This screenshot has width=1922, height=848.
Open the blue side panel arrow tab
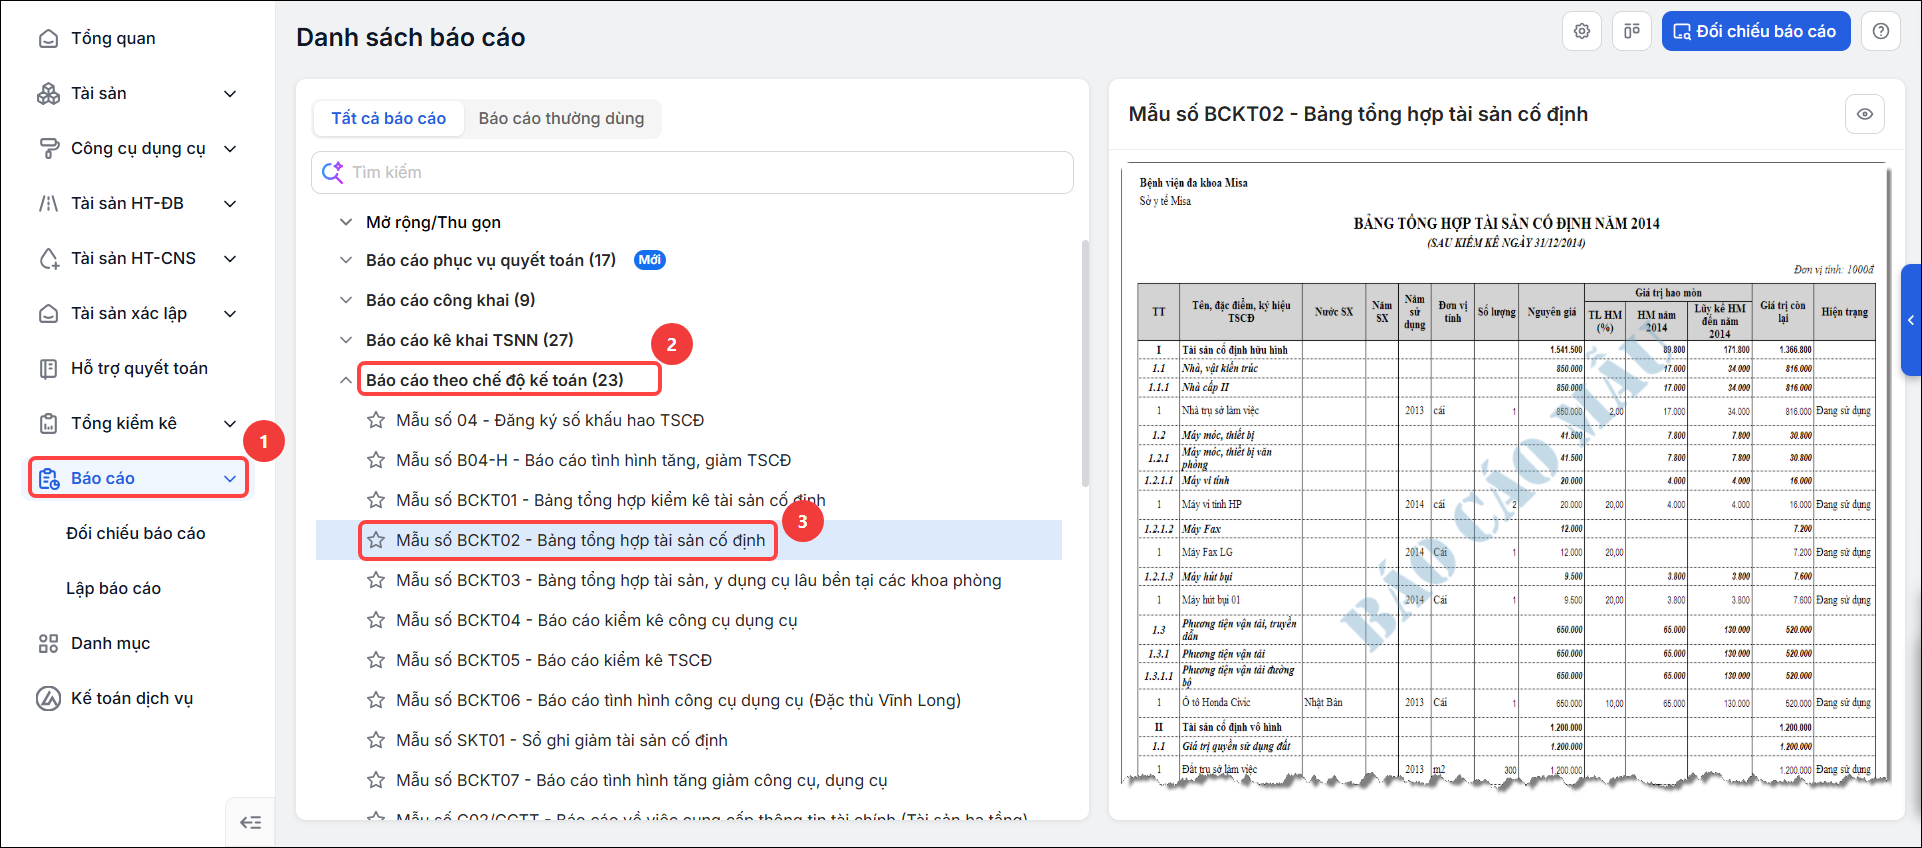coord(1911,320)
